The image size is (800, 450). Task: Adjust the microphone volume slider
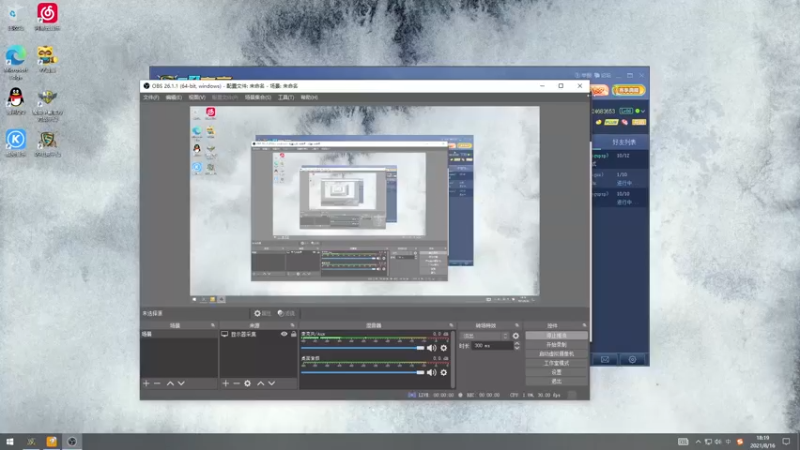pyautogui.click(x=362, y=348)
